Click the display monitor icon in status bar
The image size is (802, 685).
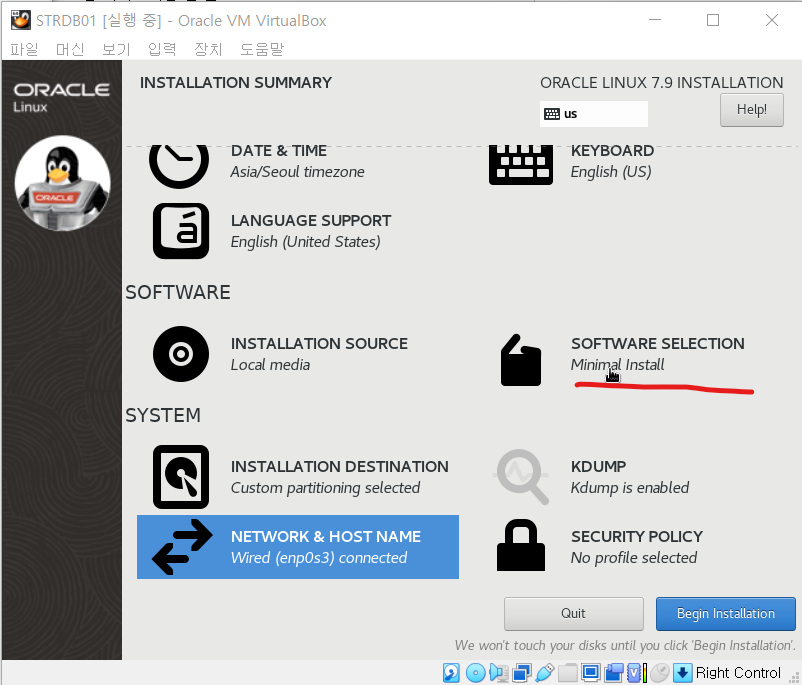(x=591, y=672)
